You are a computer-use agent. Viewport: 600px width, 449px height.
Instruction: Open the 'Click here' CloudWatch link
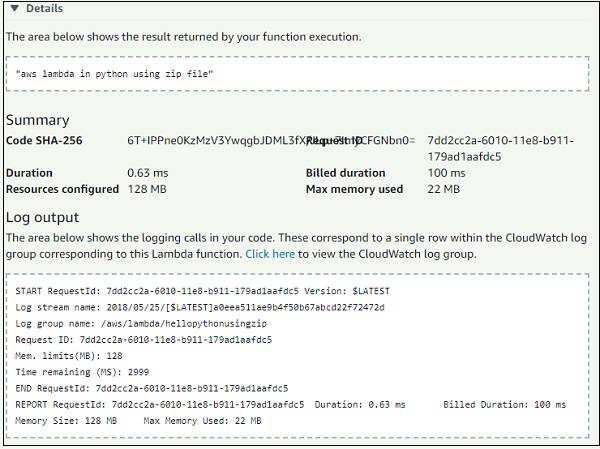270,254
